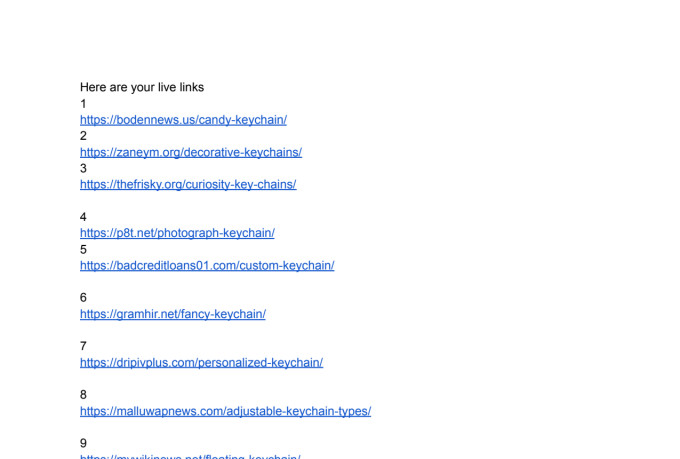The height and width of the screenshot is (459, 680).
Task: Open the bodennews.us candy-keychain link
Action: [183, 120]
